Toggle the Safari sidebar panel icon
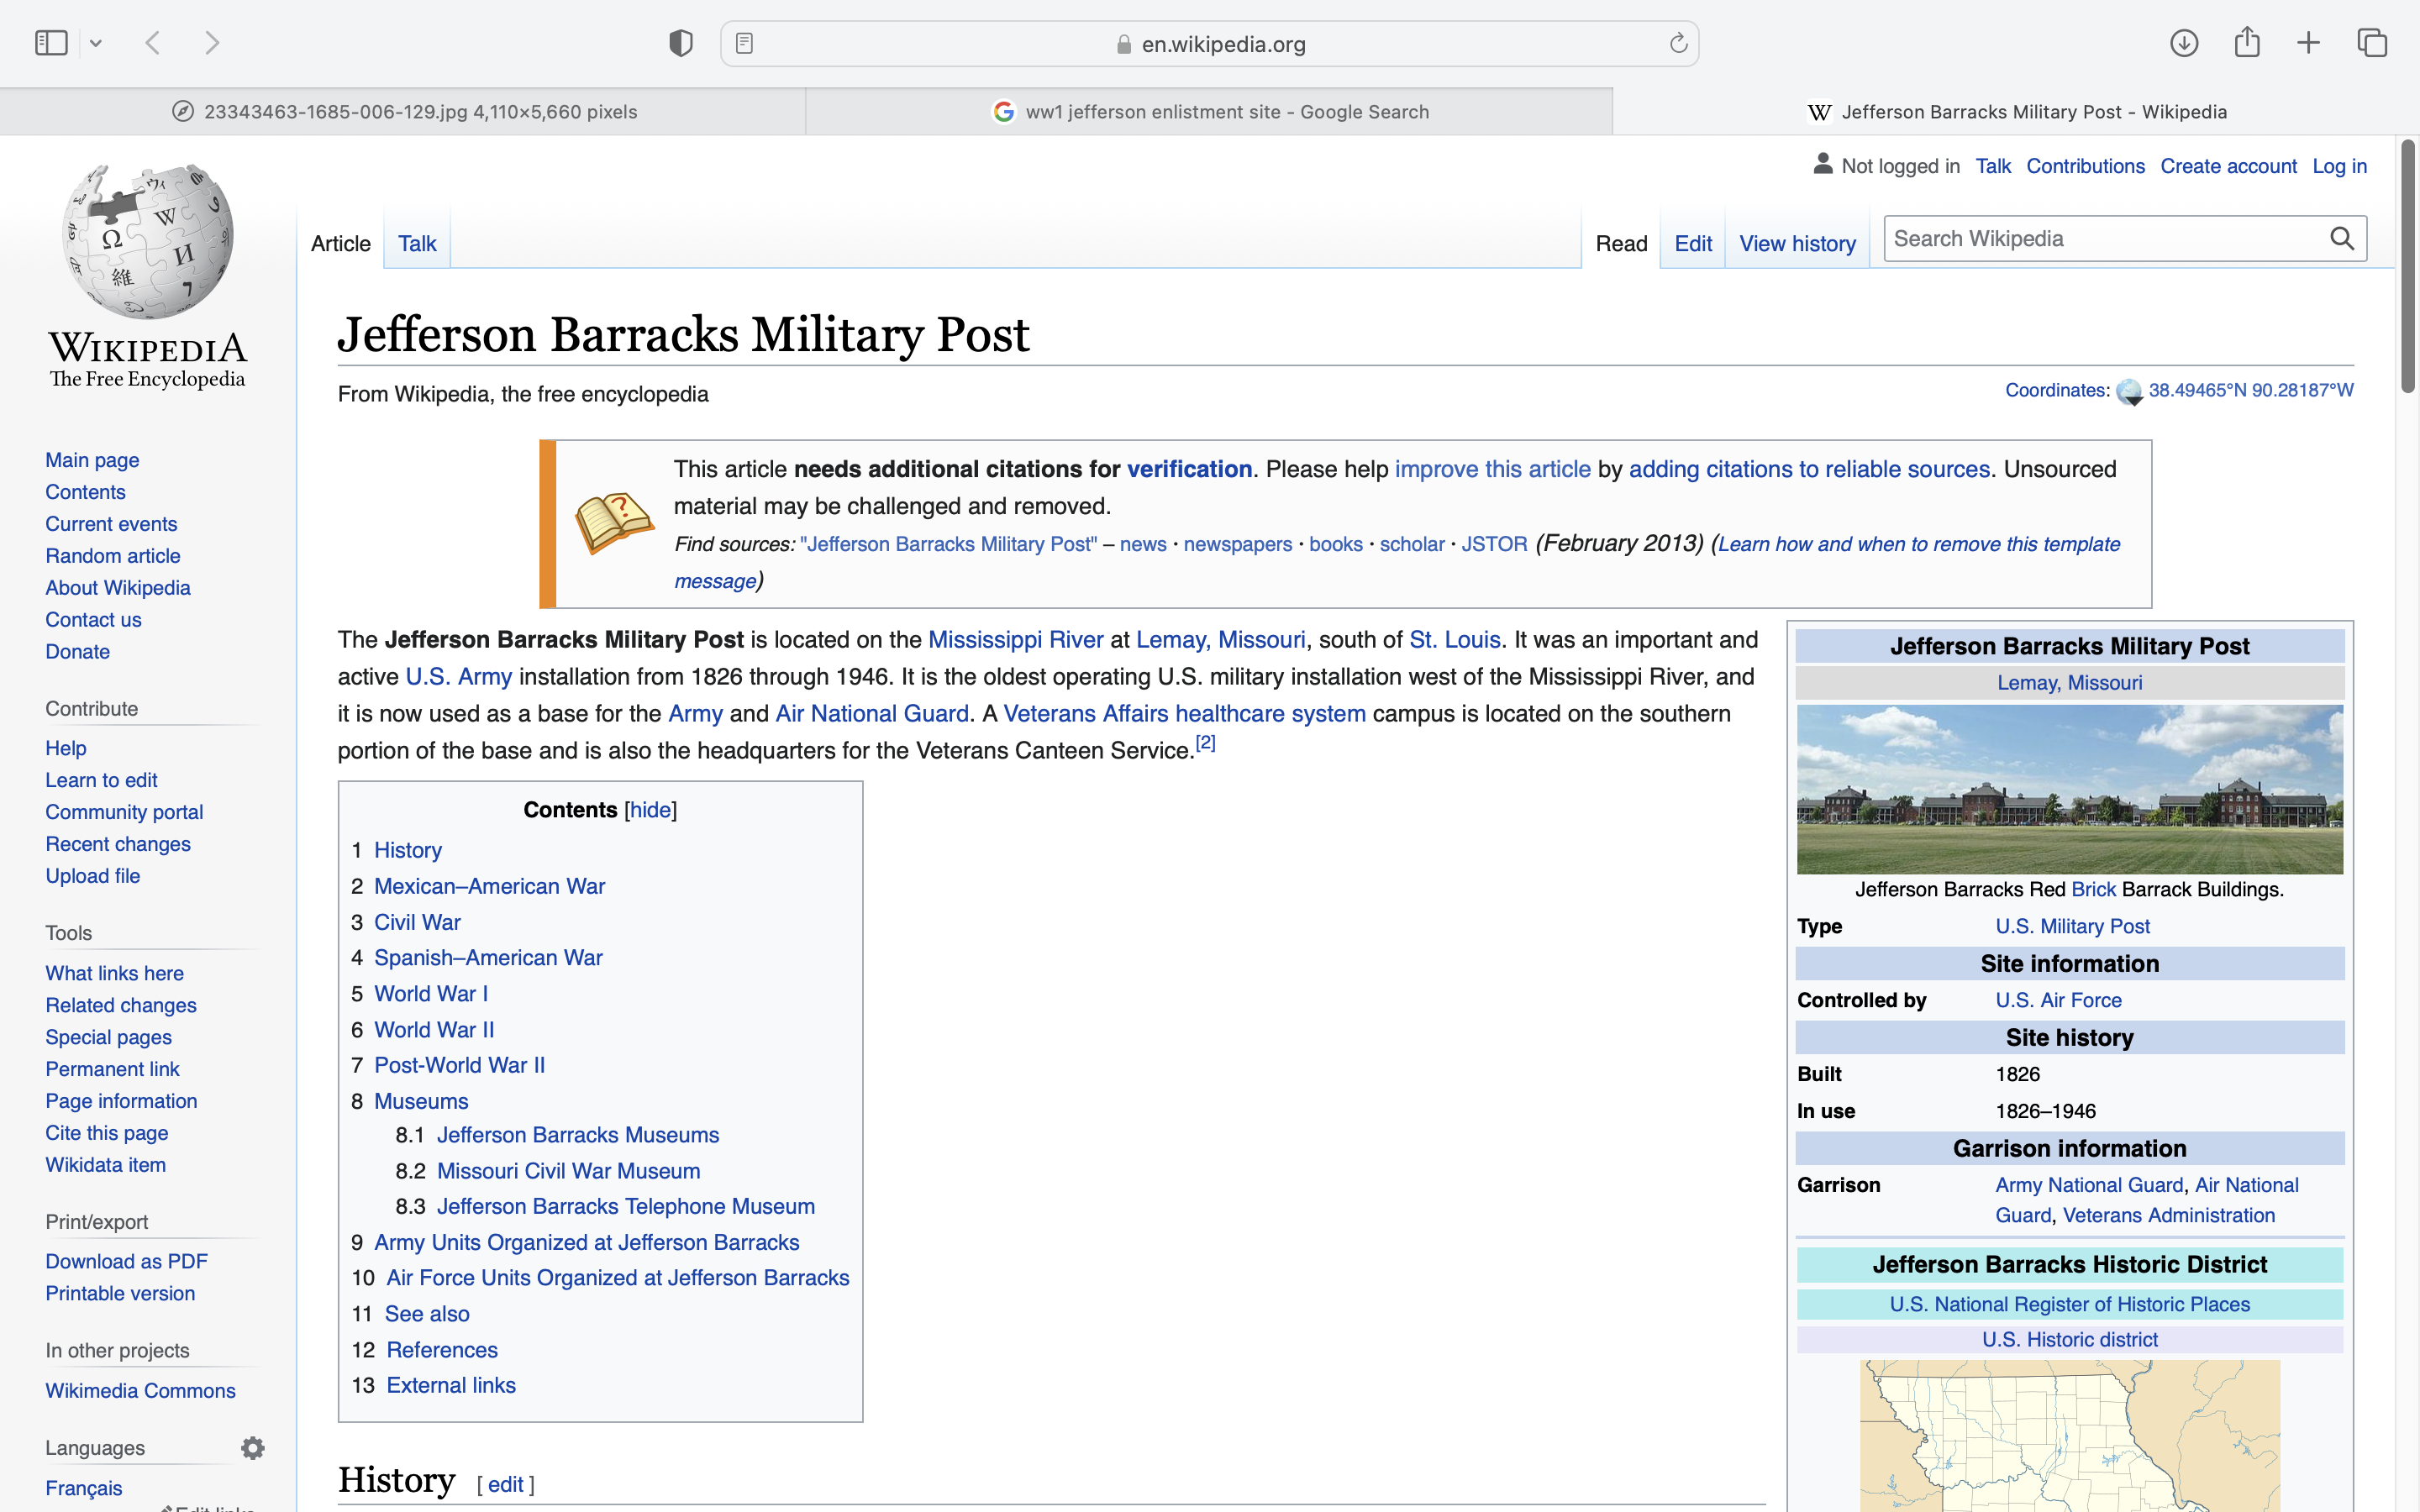This screenshot has width=2420, height=1512. tap(51, 43)
